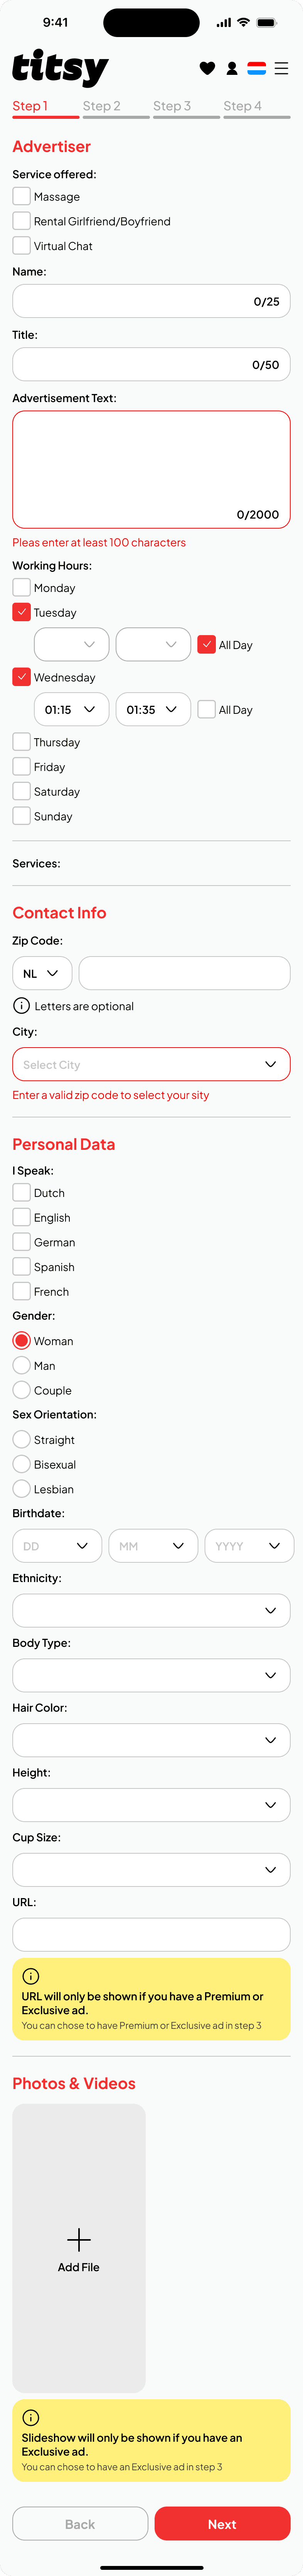Screen dimensions: 303x2576
Task: Click info icon in URL notice box
Action: (31, 1976)
